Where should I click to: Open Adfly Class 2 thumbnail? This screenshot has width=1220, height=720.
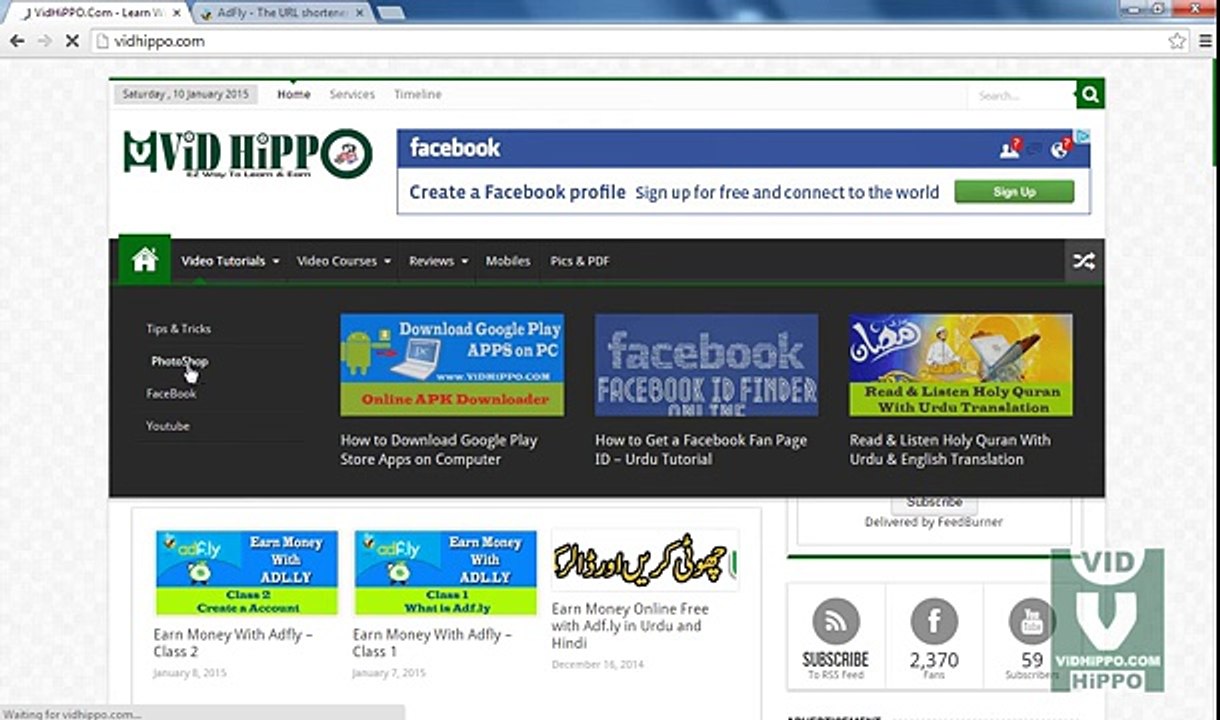(x=246, y=573)
